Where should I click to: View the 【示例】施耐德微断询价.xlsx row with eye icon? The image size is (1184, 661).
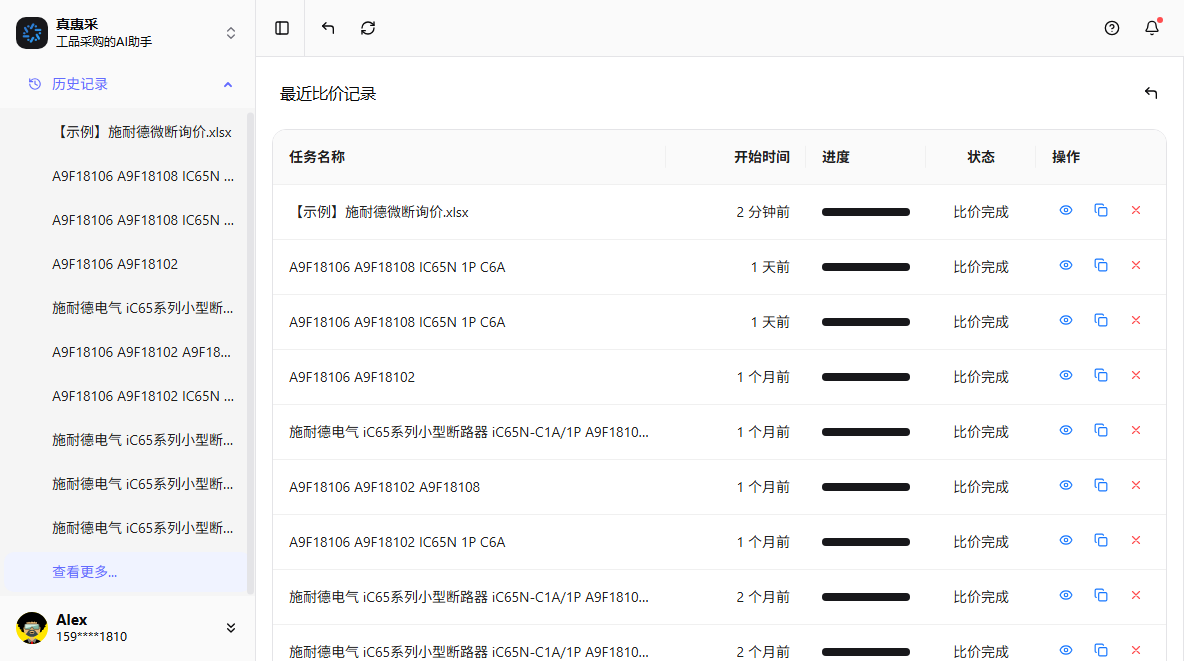pos(1066,211)
